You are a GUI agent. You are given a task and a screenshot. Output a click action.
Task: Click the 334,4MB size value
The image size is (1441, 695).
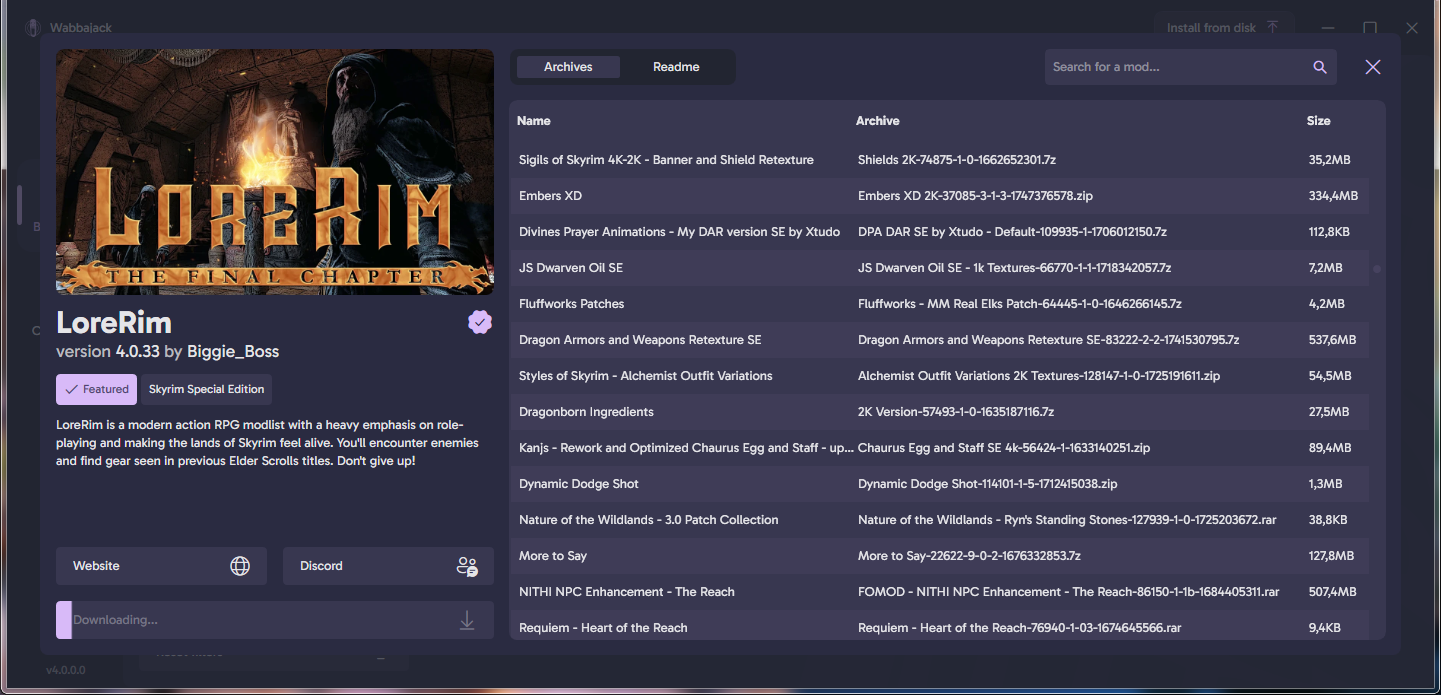click(1333, 196)
